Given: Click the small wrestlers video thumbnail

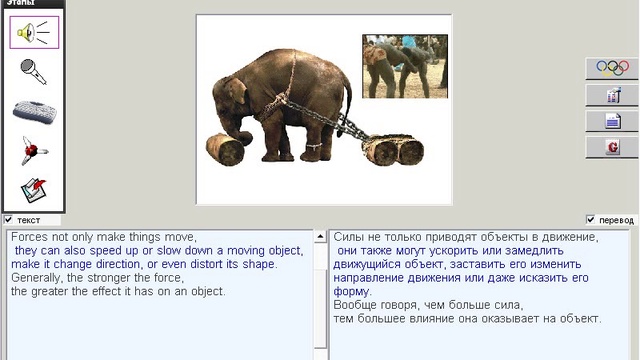Looking at the screenshot, I should 405,66.
